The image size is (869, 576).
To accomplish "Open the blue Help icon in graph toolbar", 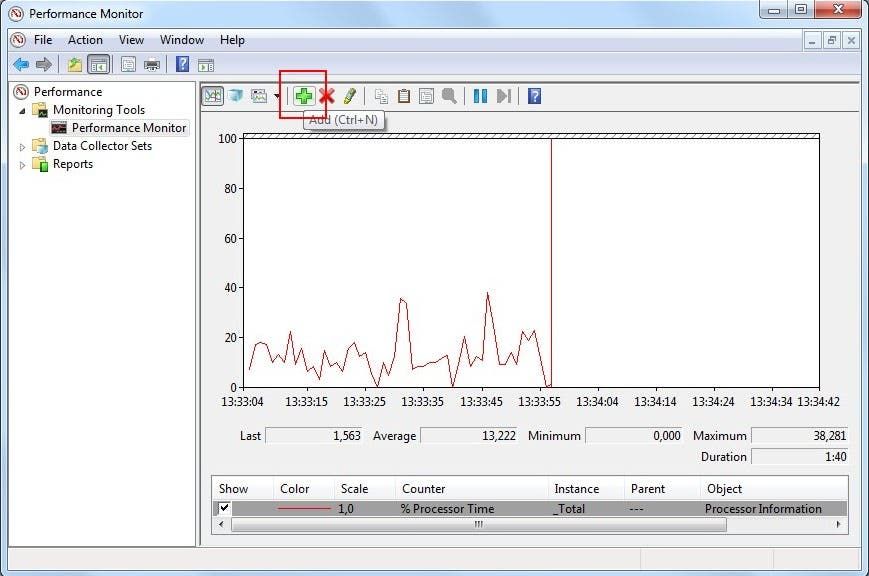I will point(534,96).
